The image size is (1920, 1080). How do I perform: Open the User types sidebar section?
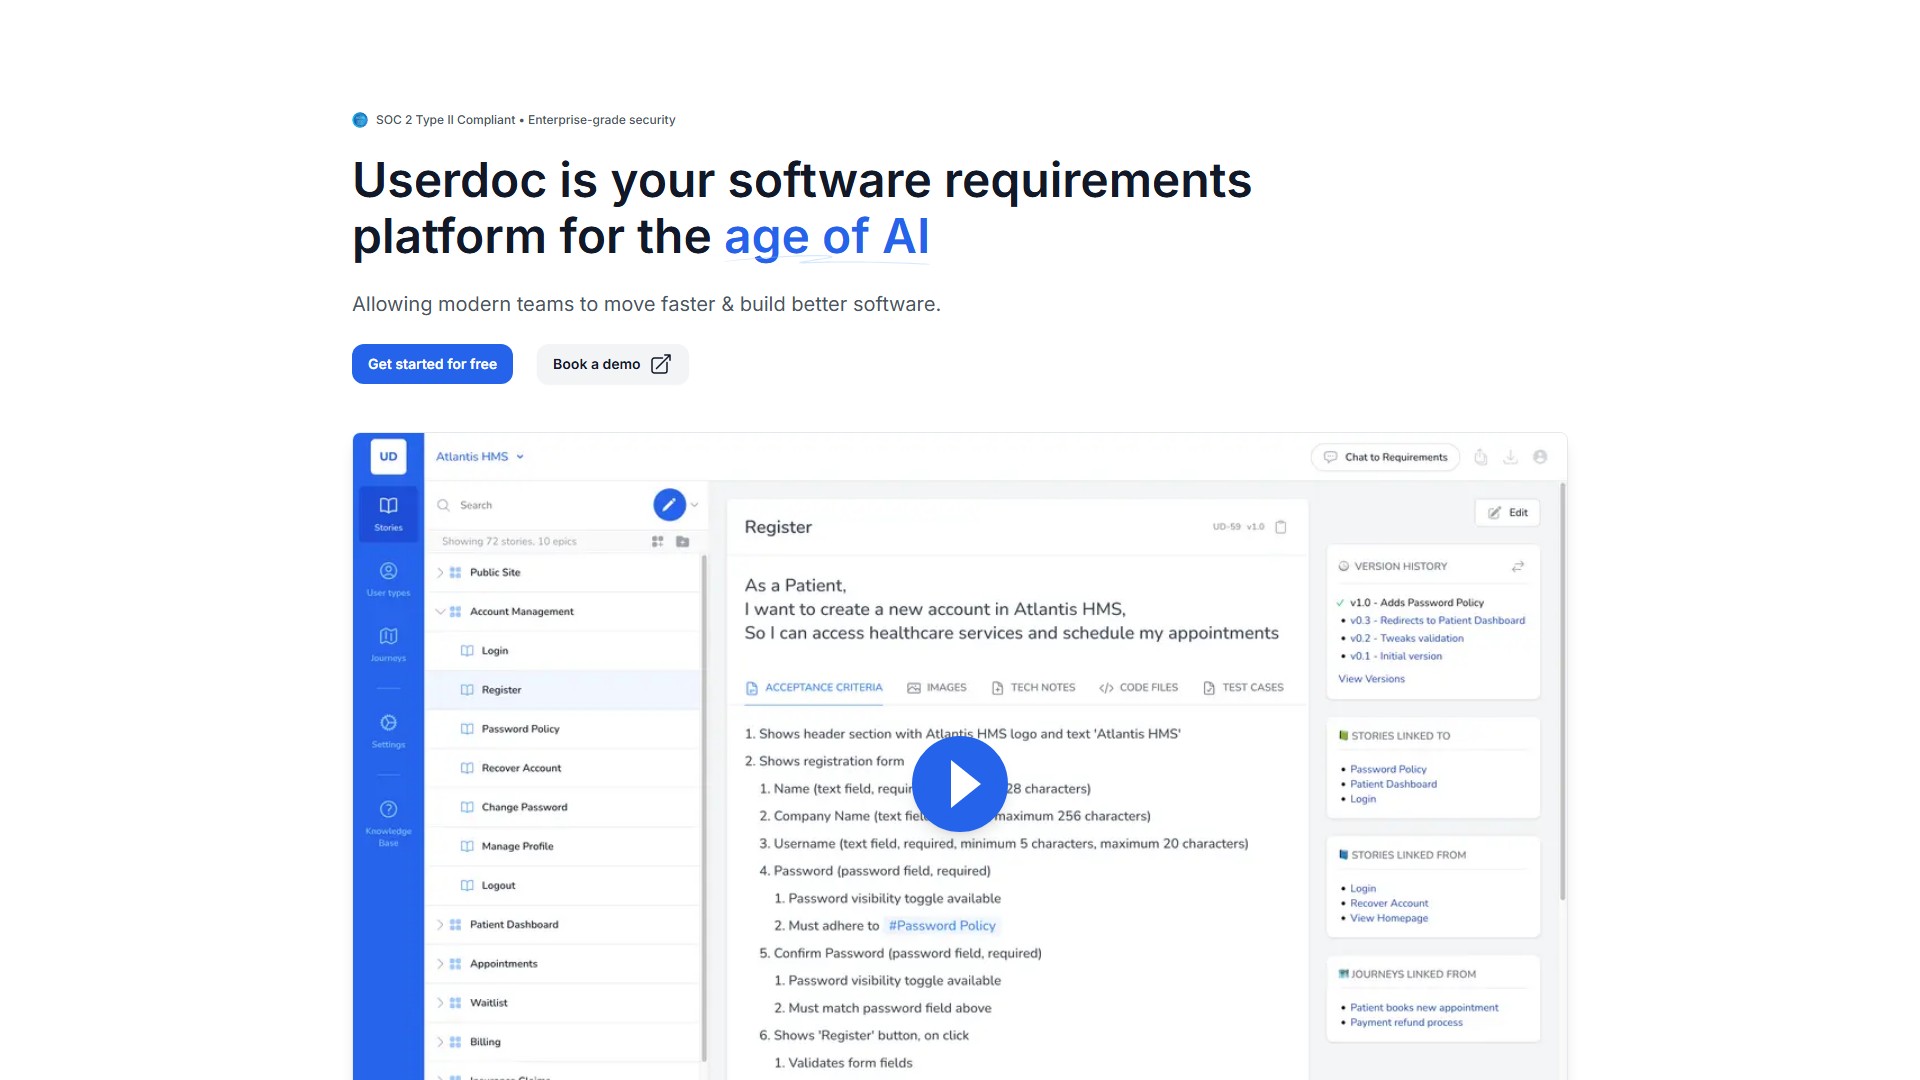(x=387, y=577)
